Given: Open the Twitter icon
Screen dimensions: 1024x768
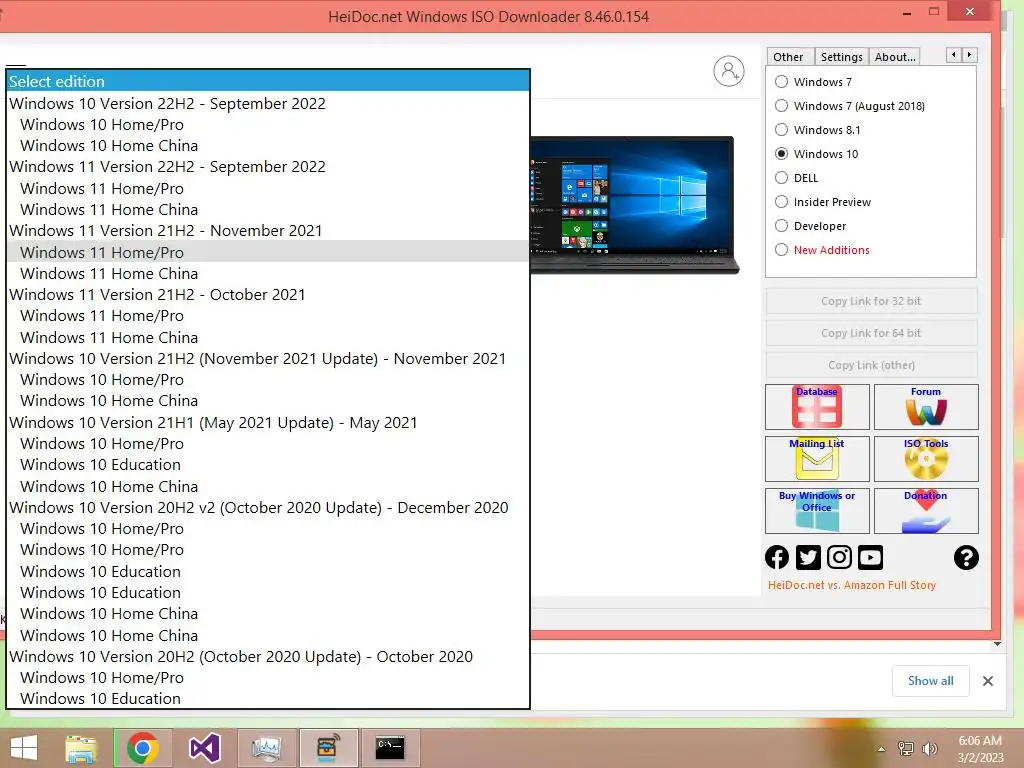Looking at the screenshot, I should pyautogui.click(x=808, y=558).
